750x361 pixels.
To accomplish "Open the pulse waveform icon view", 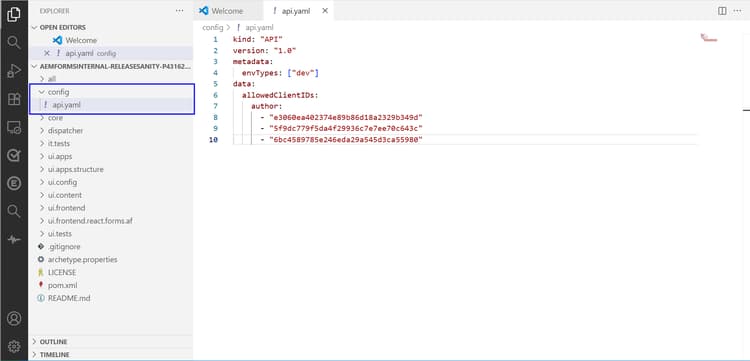I will tap(14, 240).
